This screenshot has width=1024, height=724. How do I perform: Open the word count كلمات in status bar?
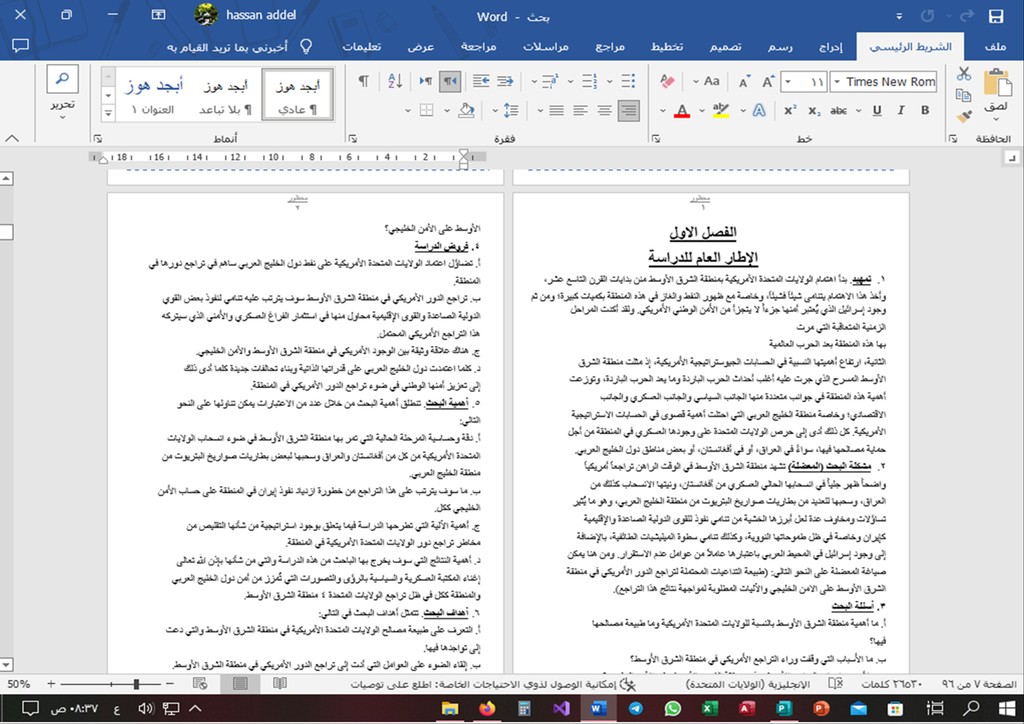[x=891, y=684]
